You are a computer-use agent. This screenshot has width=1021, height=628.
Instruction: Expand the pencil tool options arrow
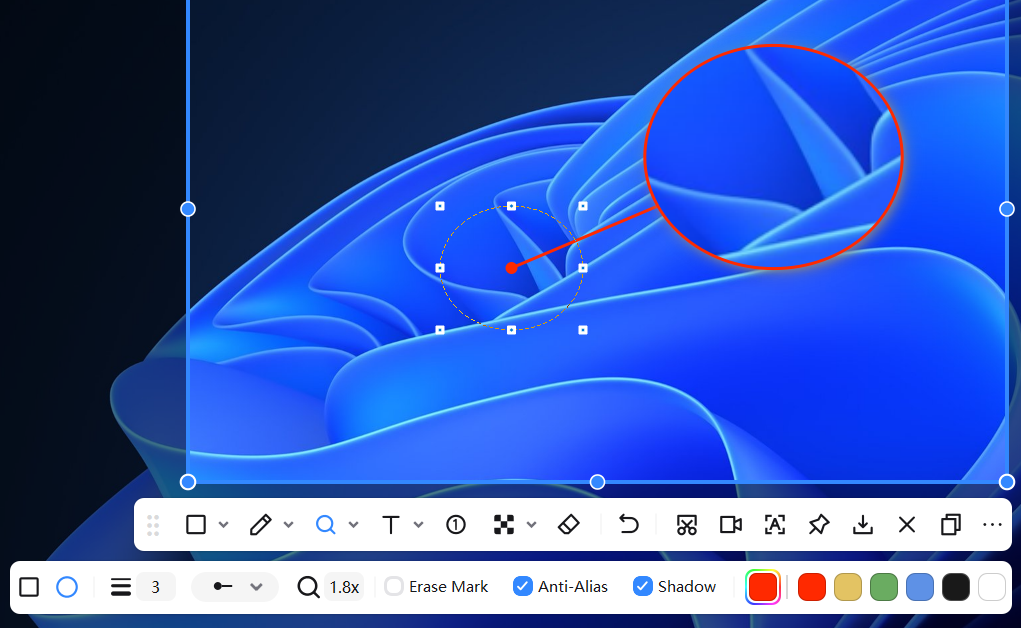coord(288,524)
